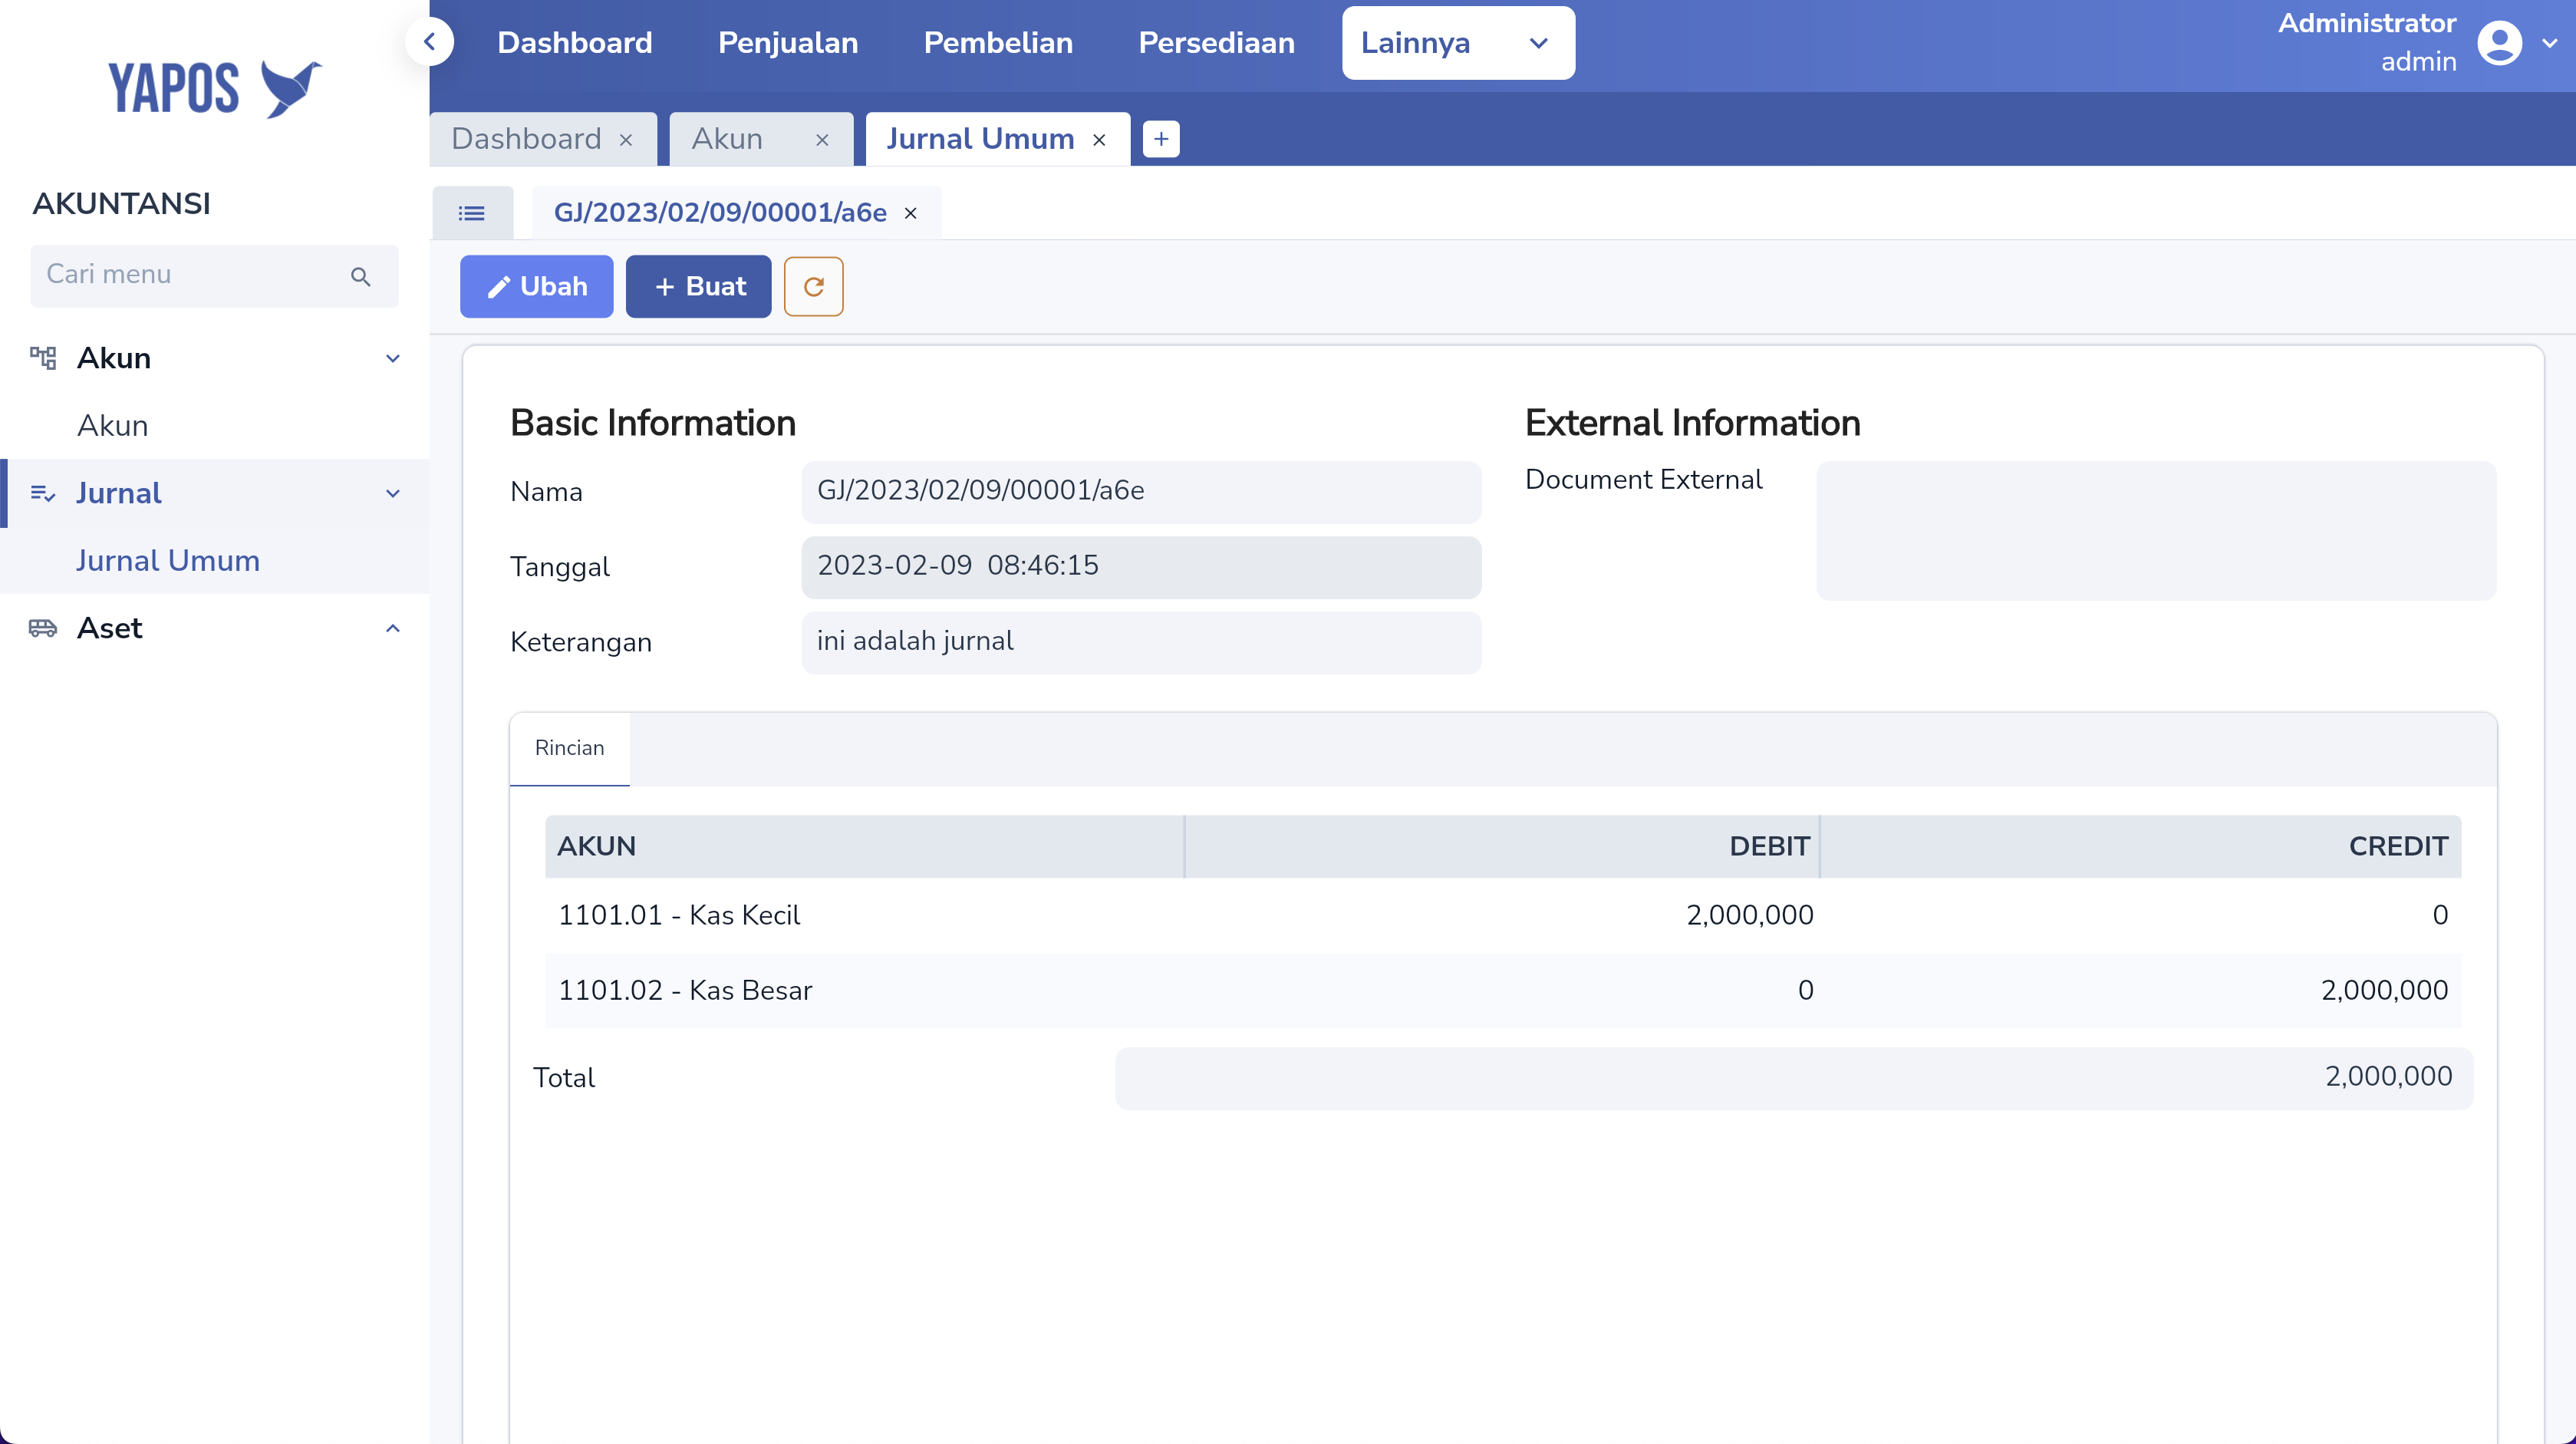Click the Kas Besar debit value 0
The height and width of the screenshot is (1444, 2576).
1805,991
